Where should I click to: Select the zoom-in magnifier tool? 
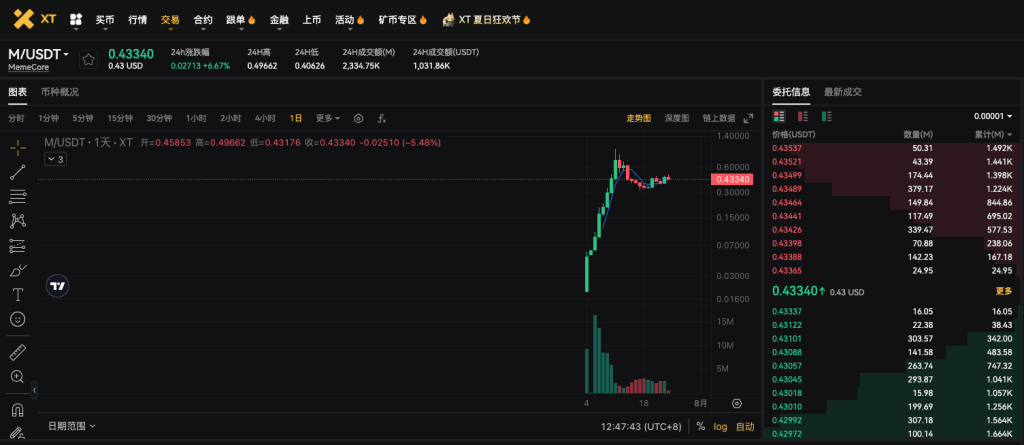(18, 376)
